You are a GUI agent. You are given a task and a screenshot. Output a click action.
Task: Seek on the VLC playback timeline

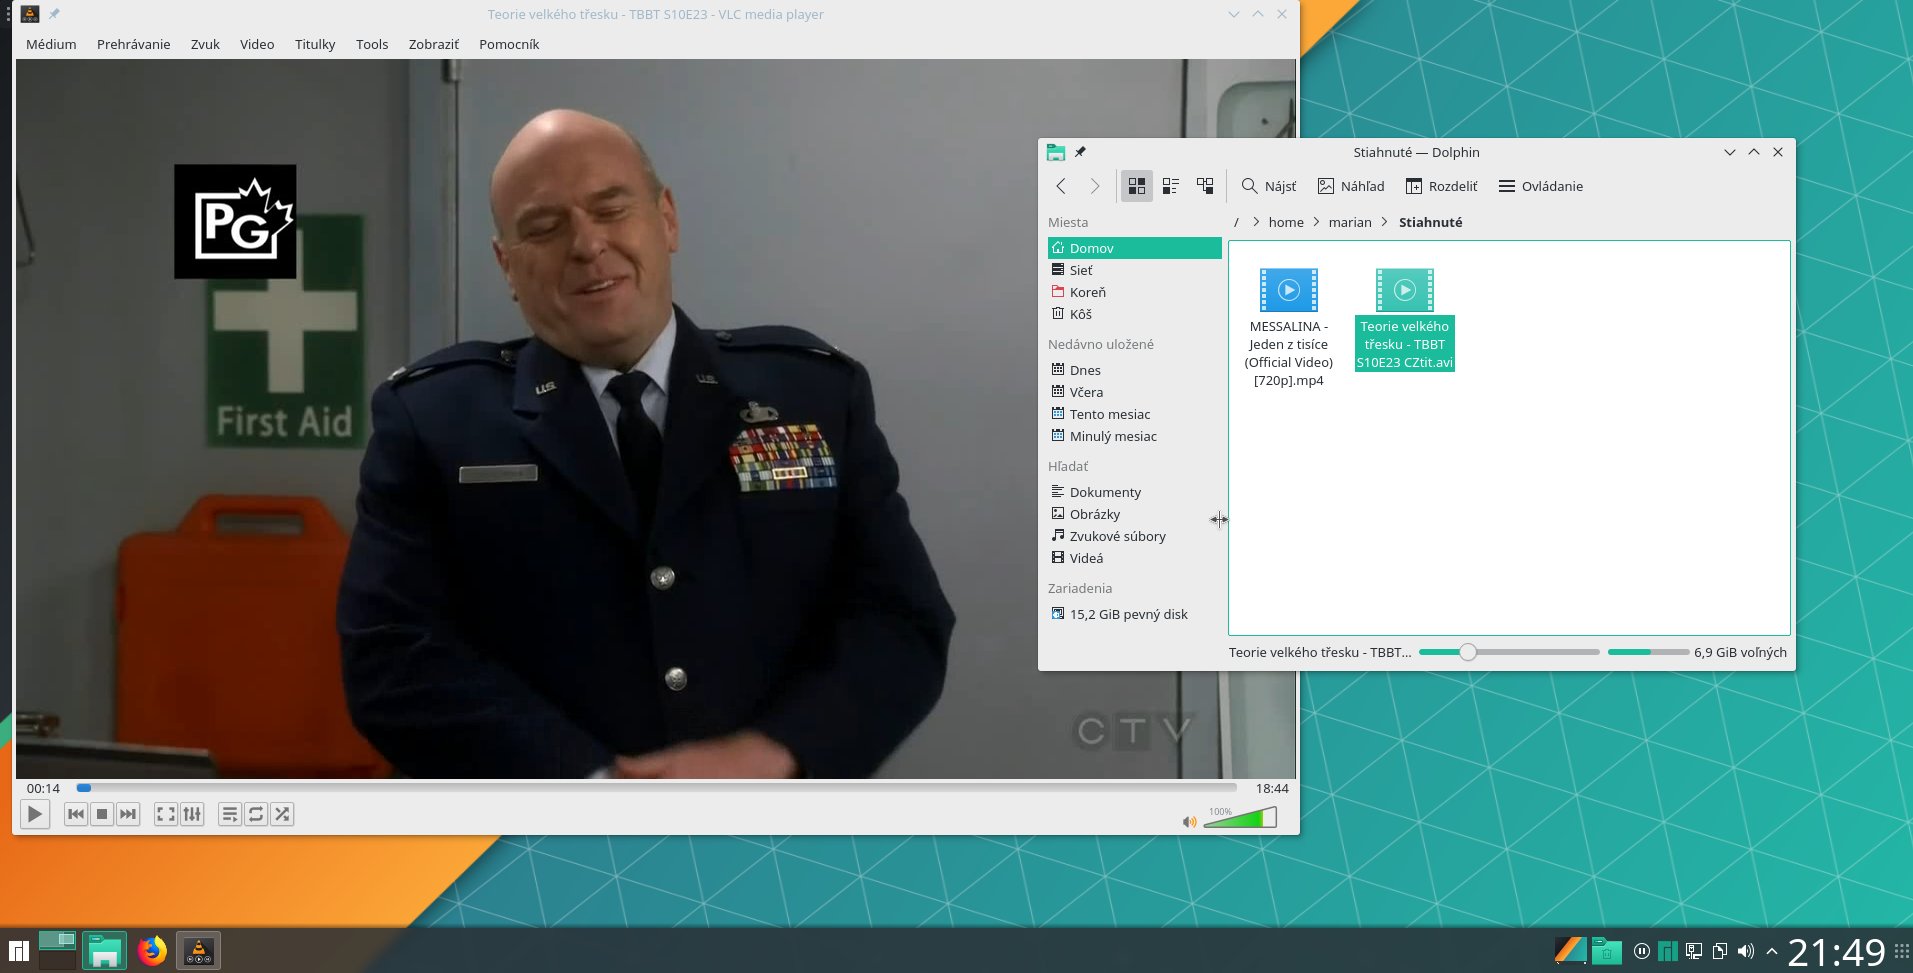[657, 788]
